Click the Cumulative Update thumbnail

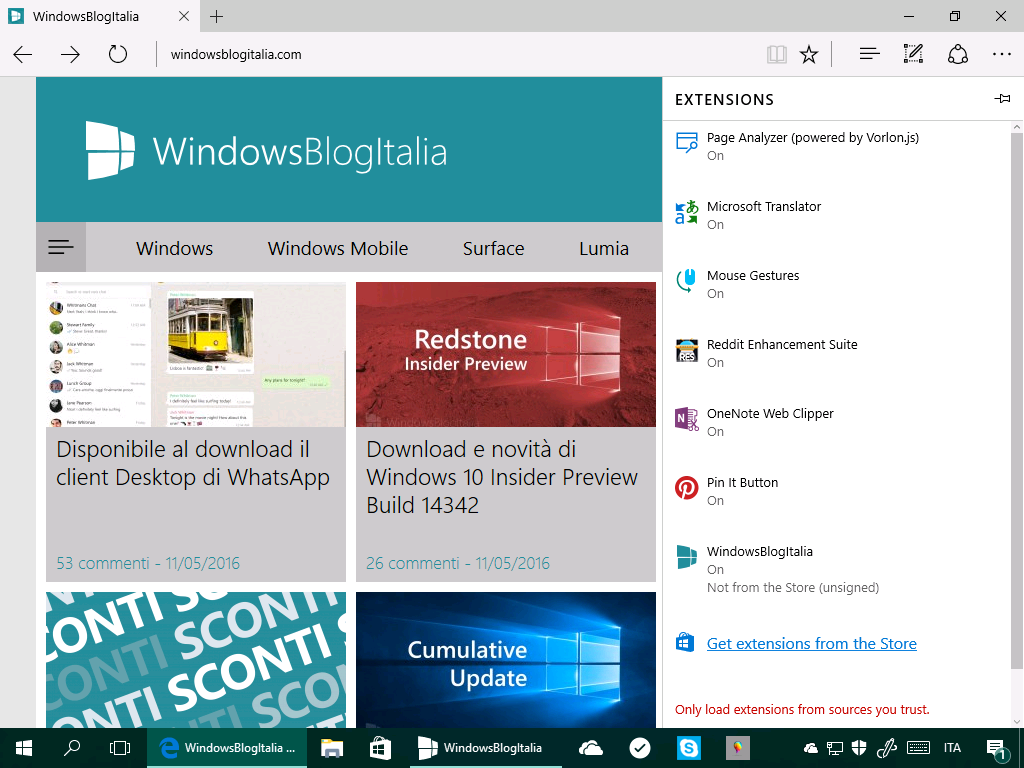[505, 660]
